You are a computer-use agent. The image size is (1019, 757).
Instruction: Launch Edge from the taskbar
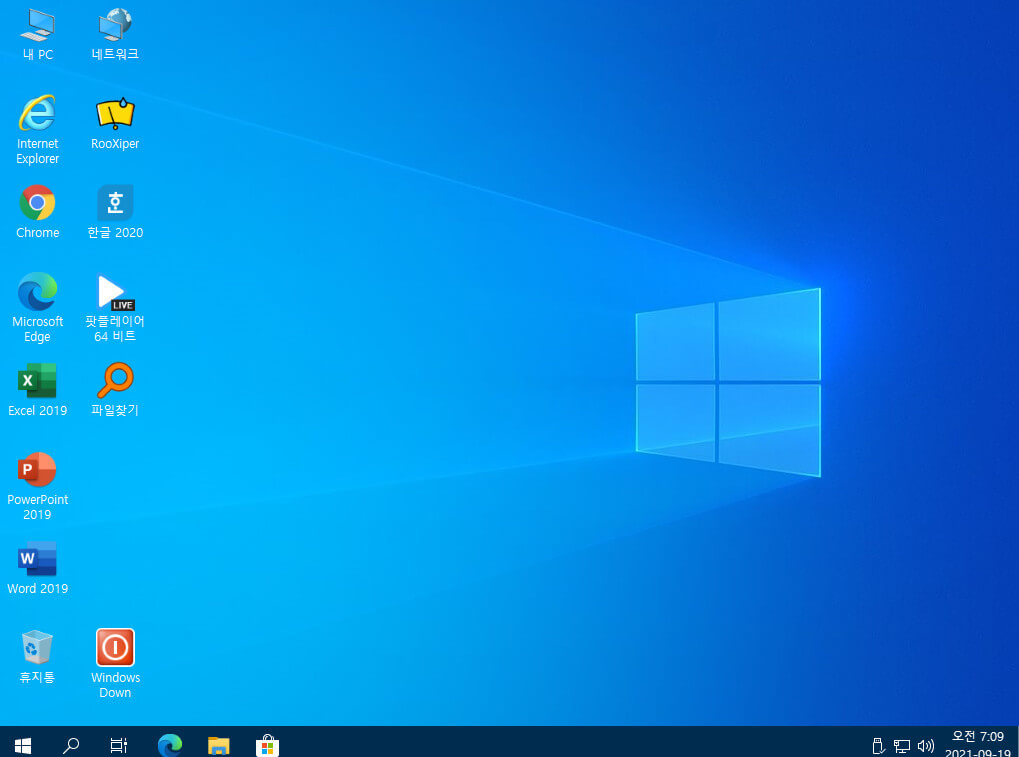click(x=170, y=745)
